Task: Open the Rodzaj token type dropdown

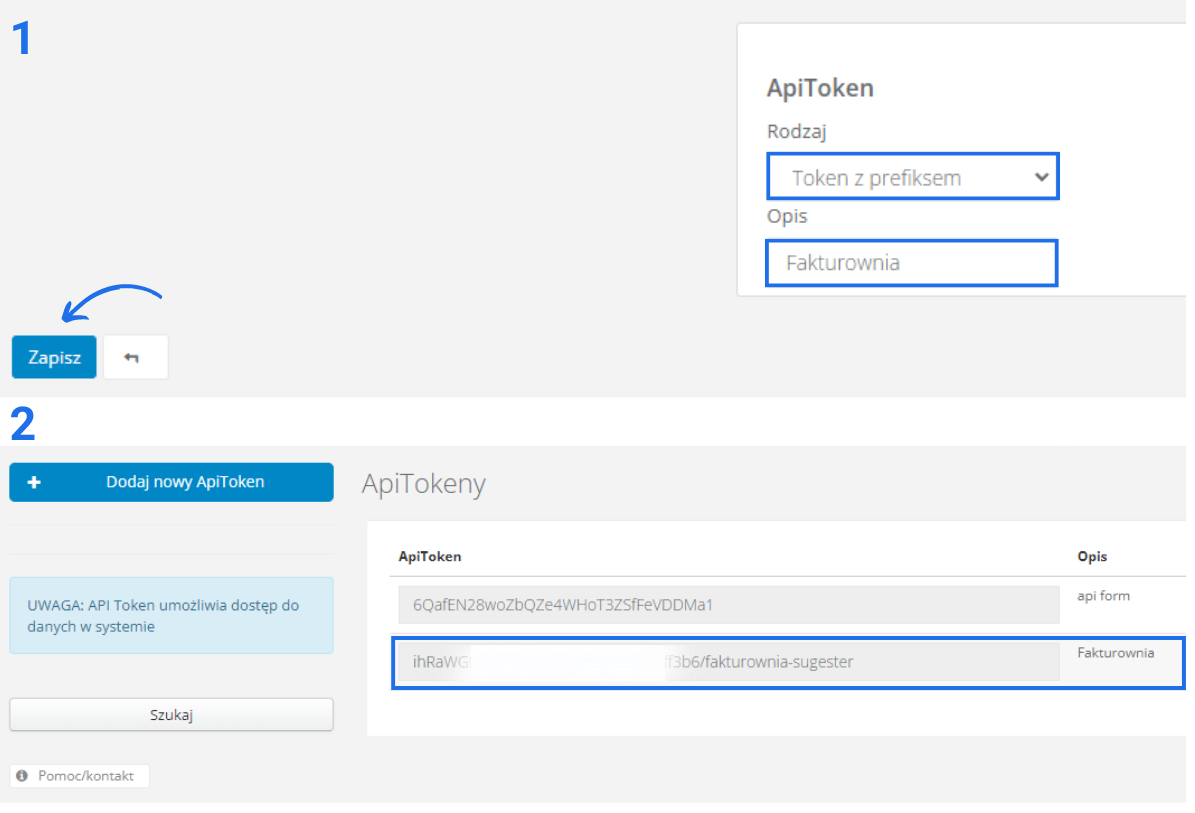Action: (910, 178)
